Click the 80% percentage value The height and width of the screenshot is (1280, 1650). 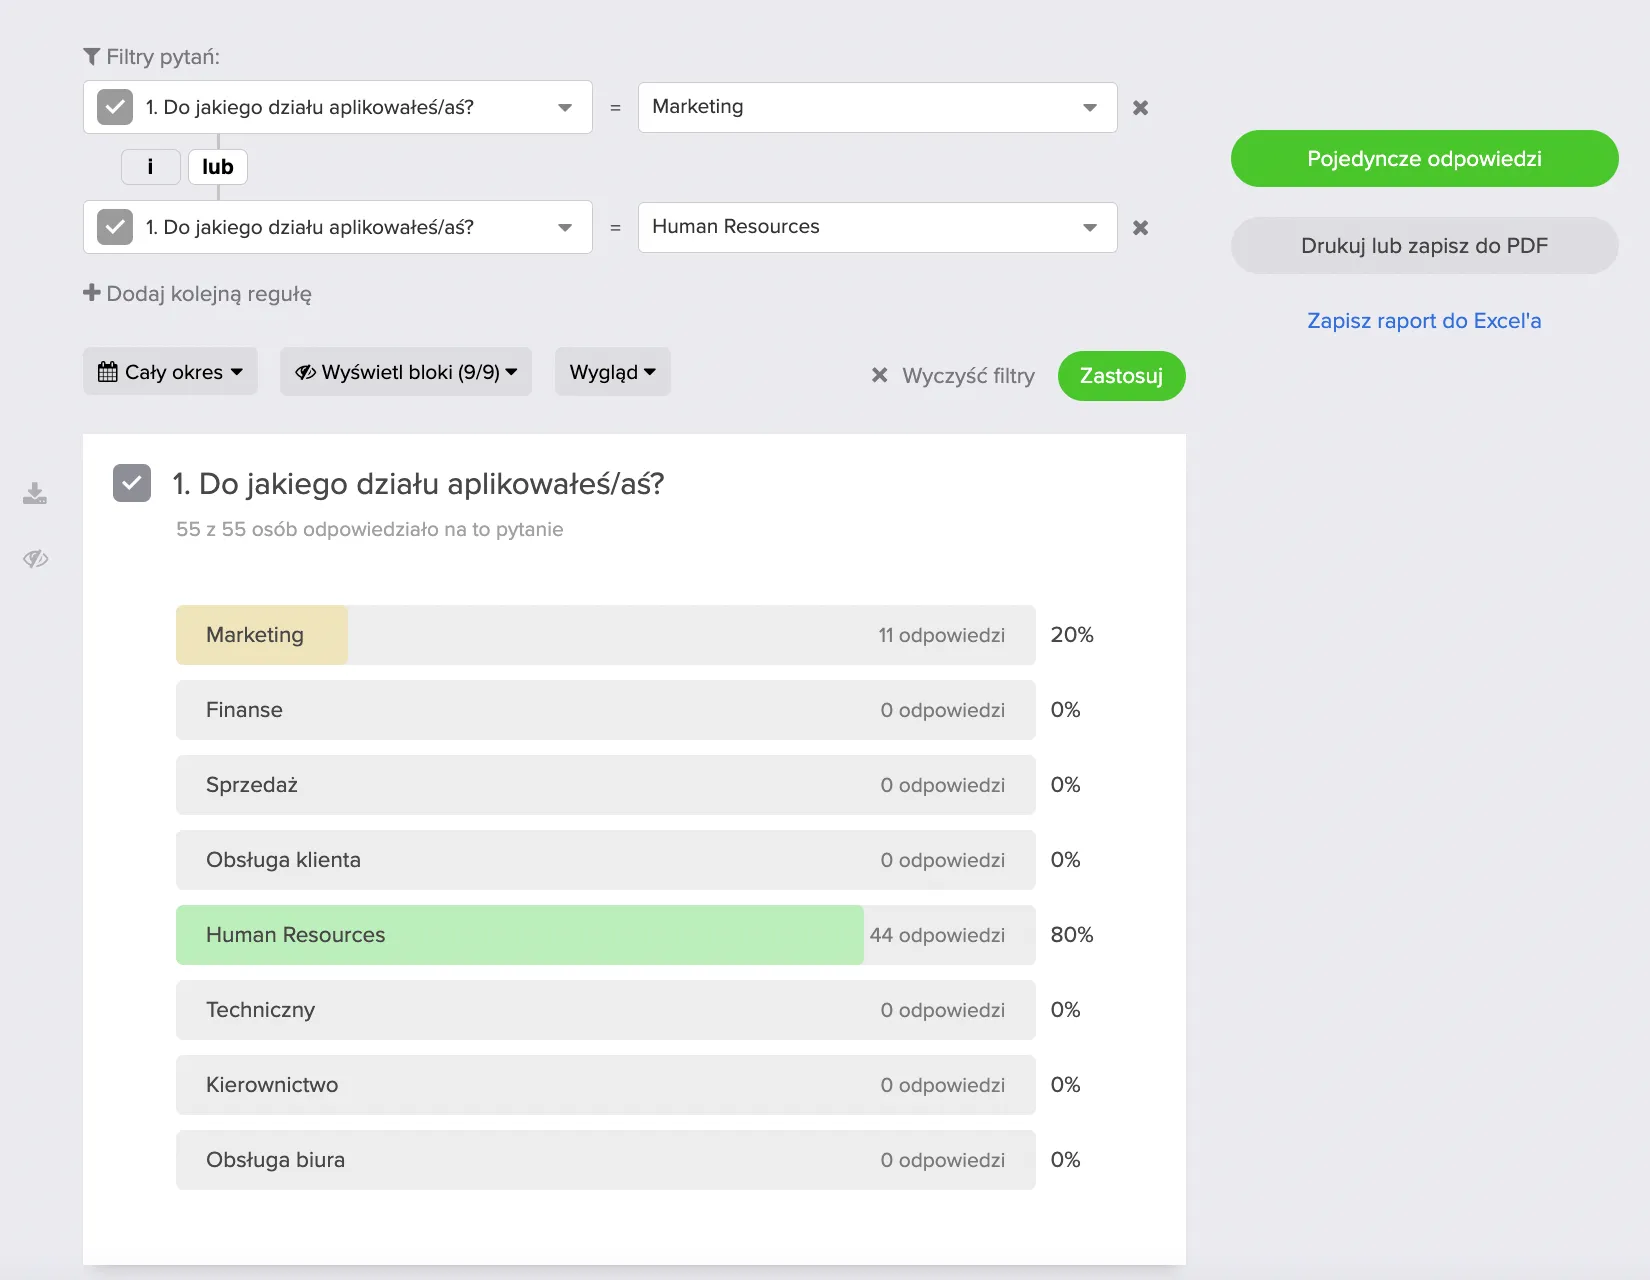[1072, 935]
